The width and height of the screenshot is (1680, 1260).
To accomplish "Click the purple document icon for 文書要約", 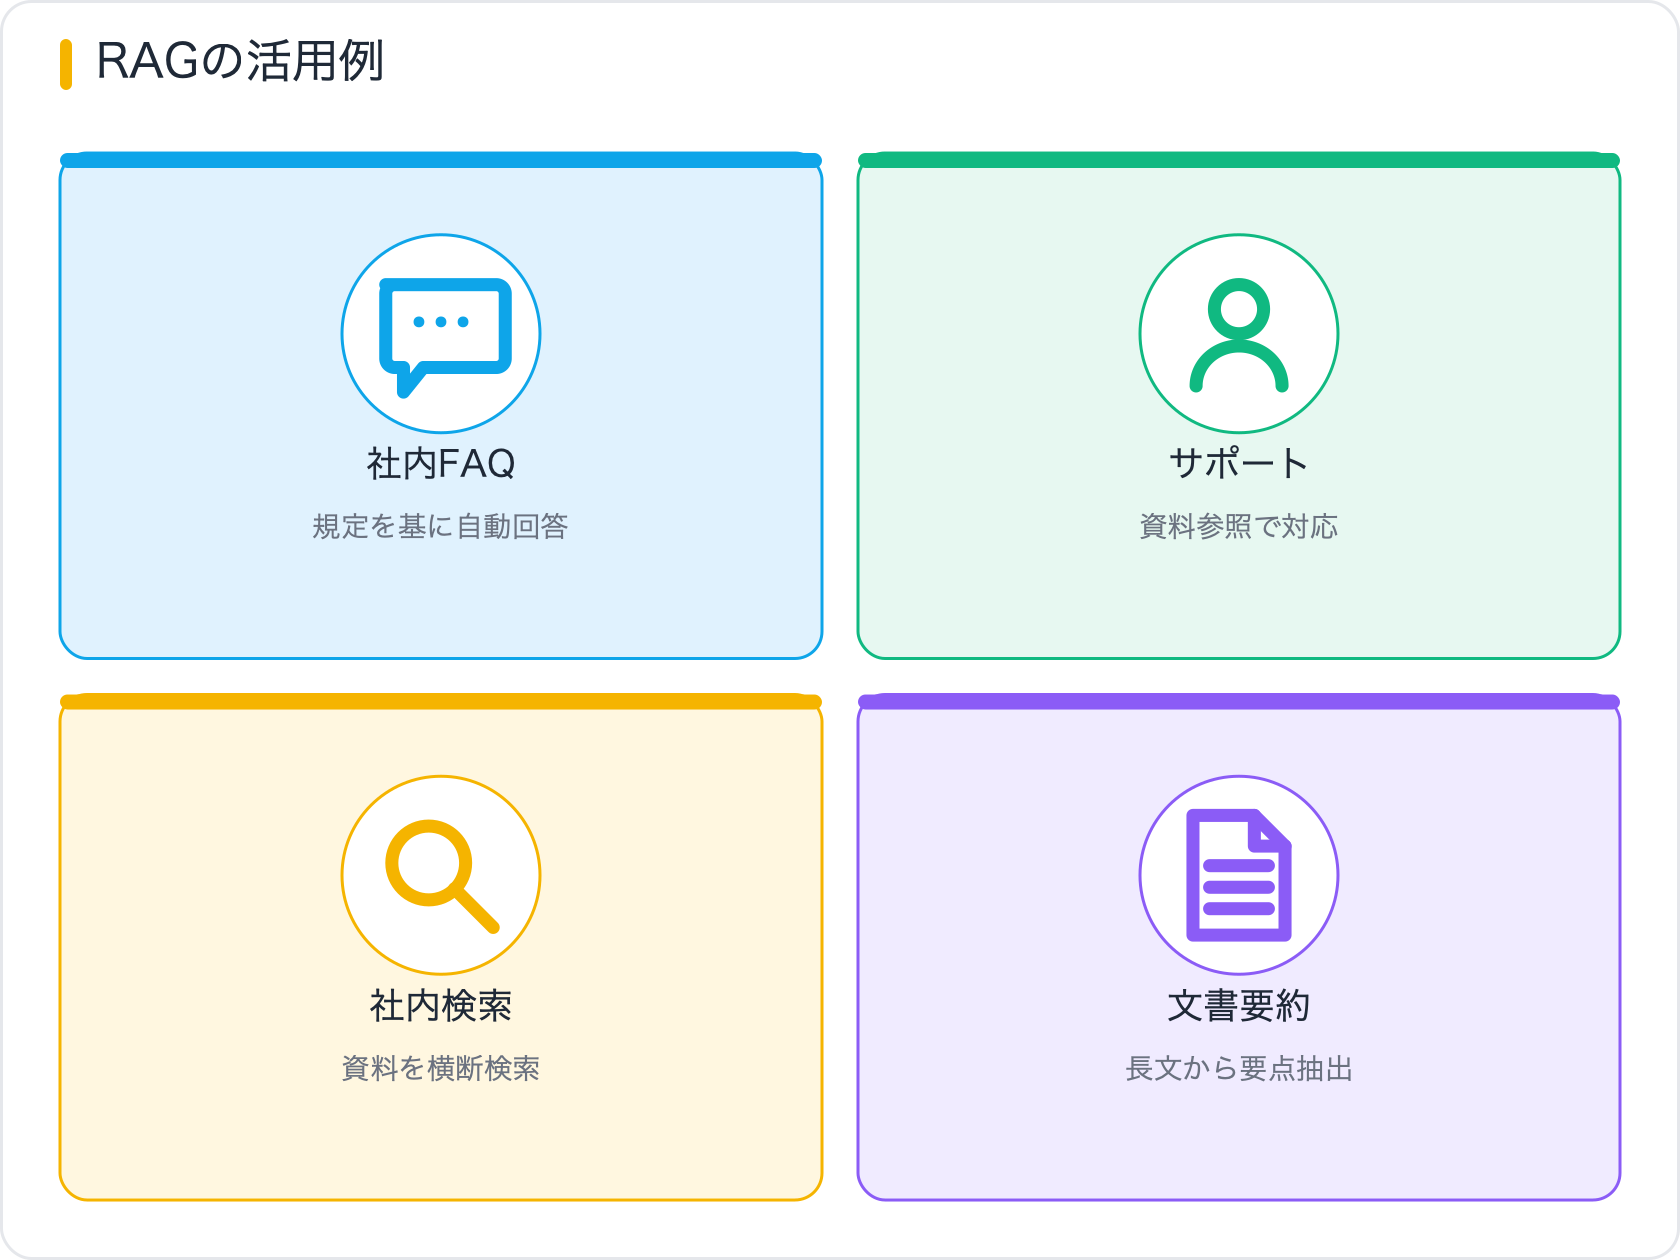I will [1239, 875].
